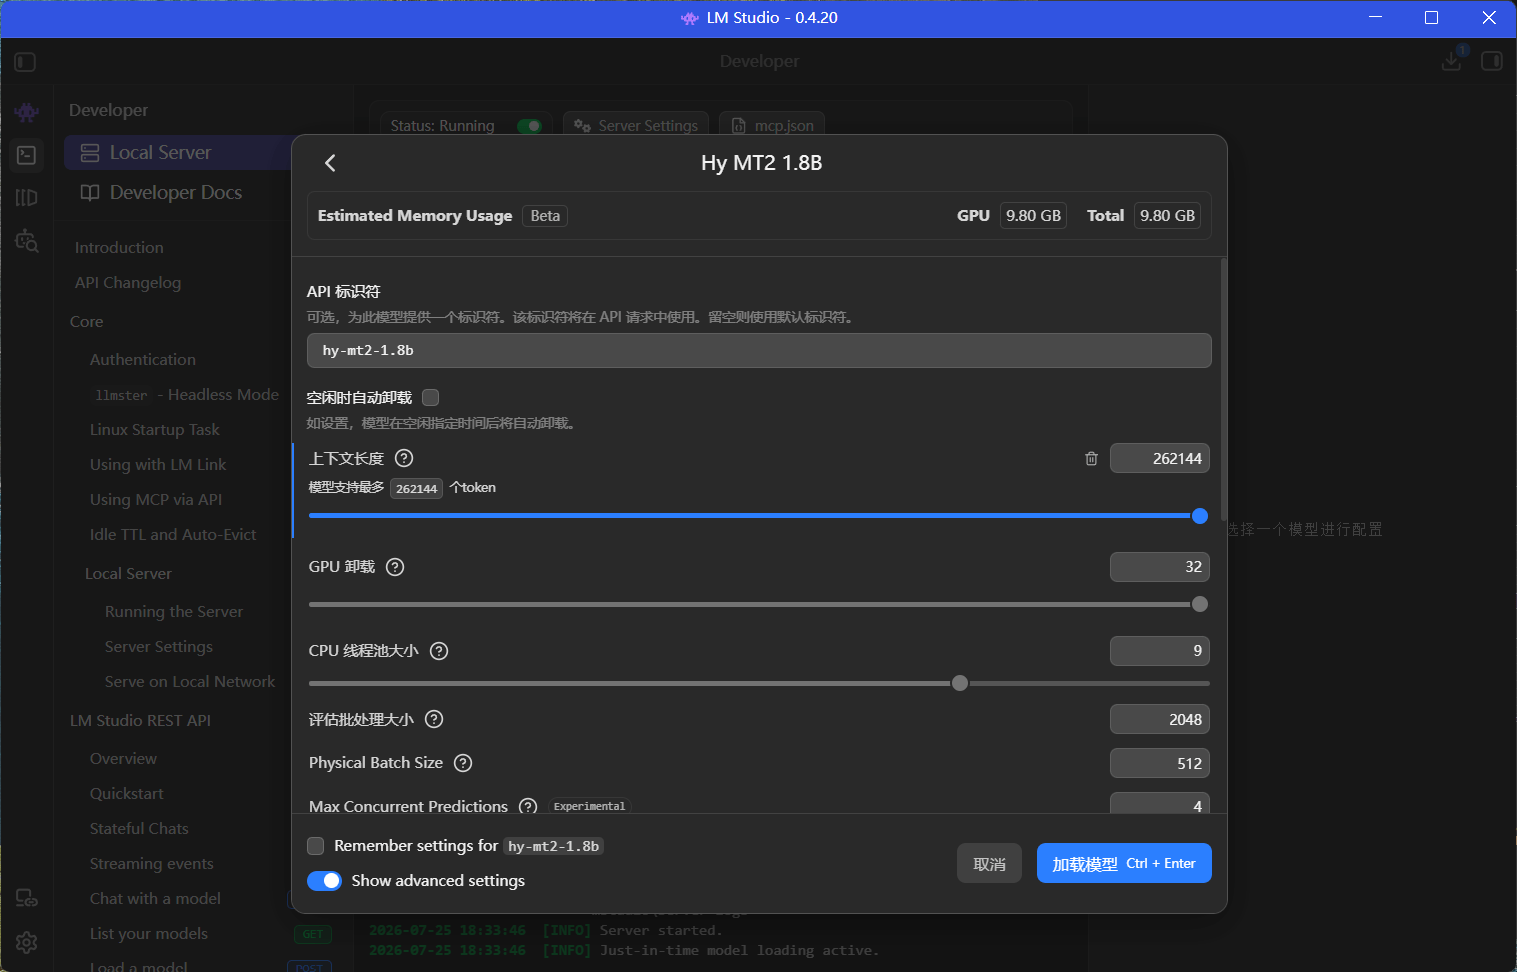
Task: Toggle the server Status: Running switch
Action: (529, 126)
